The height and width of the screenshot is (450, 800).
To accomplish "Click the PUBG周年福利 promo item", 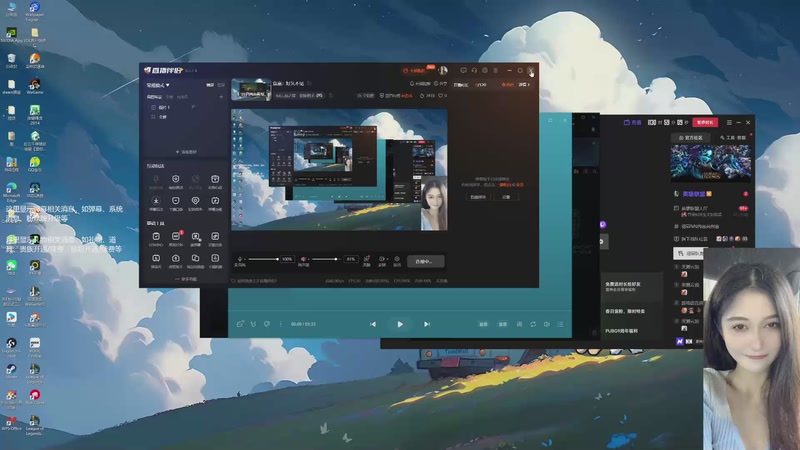I will [x=621, y=331].
